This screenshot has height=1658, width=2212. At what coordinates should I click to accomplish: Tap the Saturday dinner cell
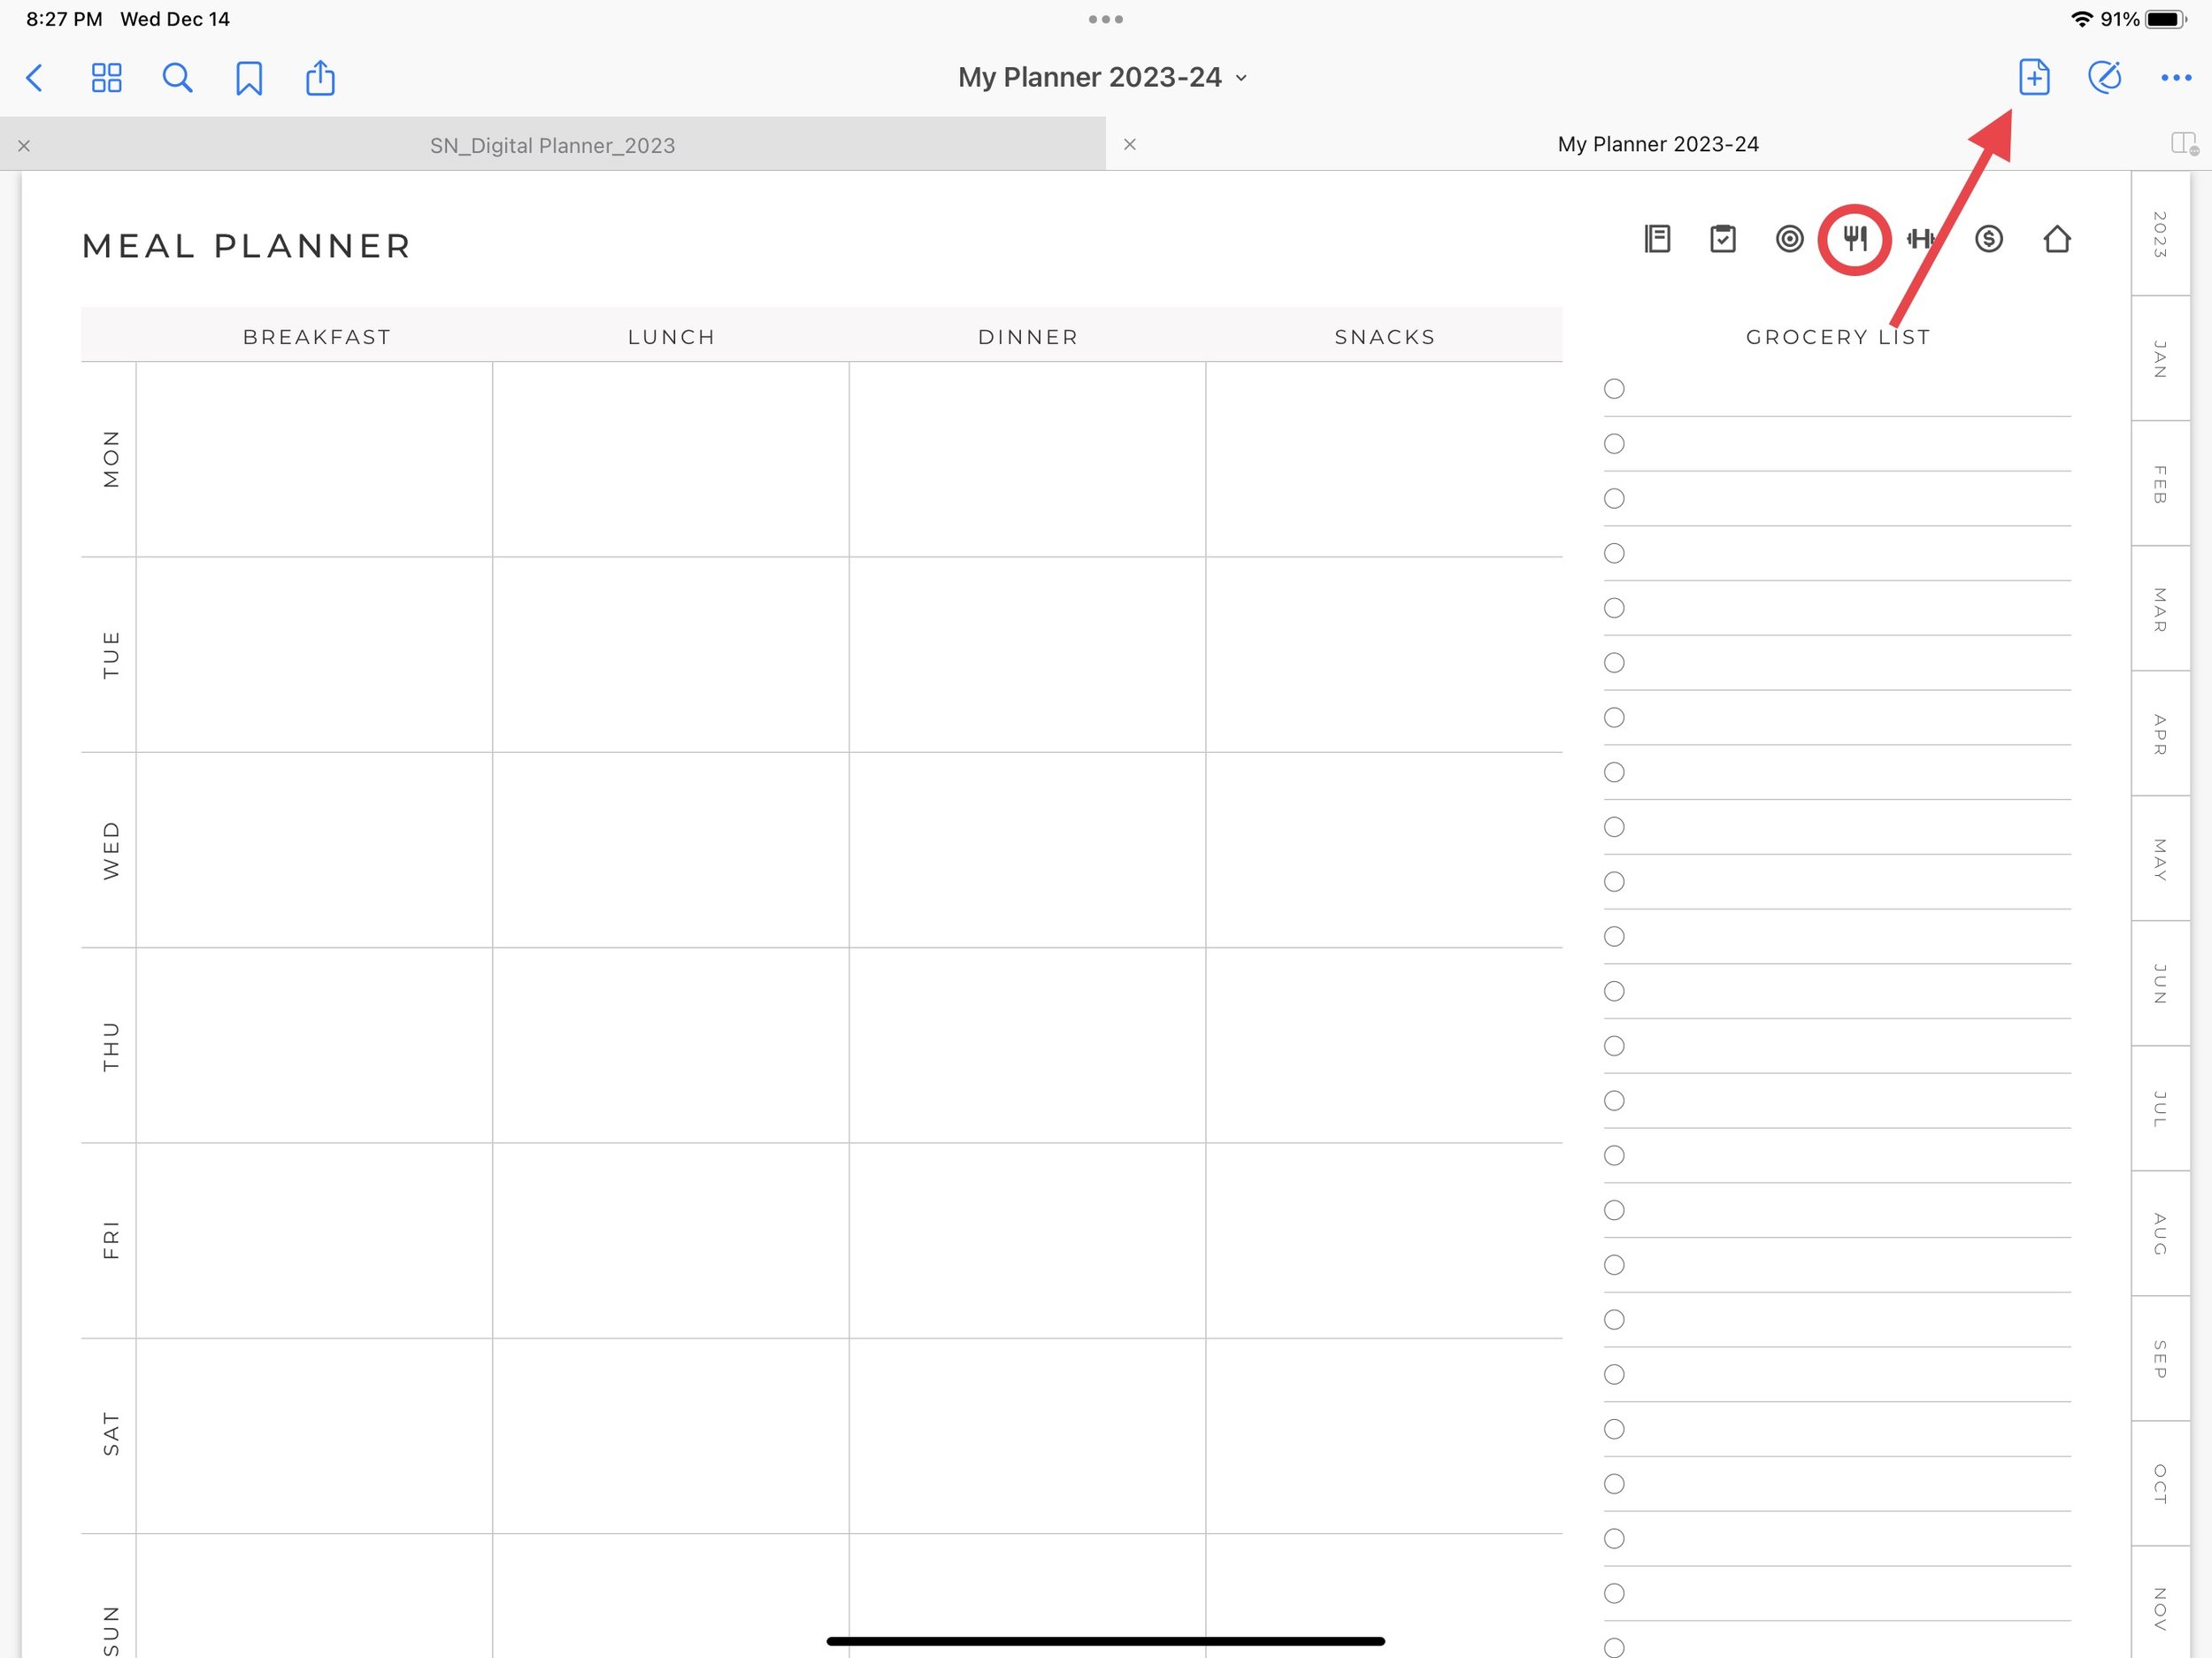click(x=1027, y=1436)
